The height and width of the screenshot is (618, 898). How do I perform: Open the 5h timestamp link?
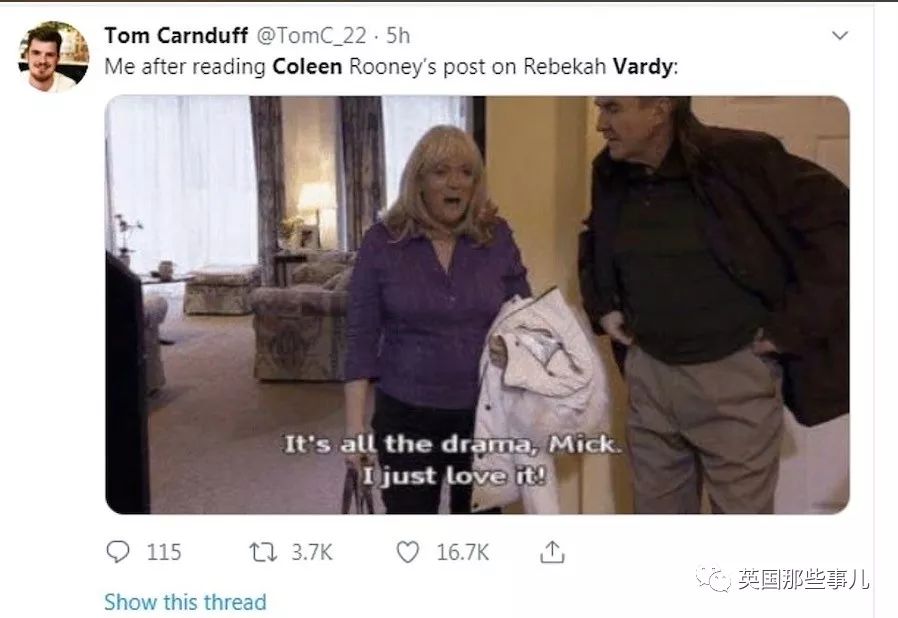point(398,36)
